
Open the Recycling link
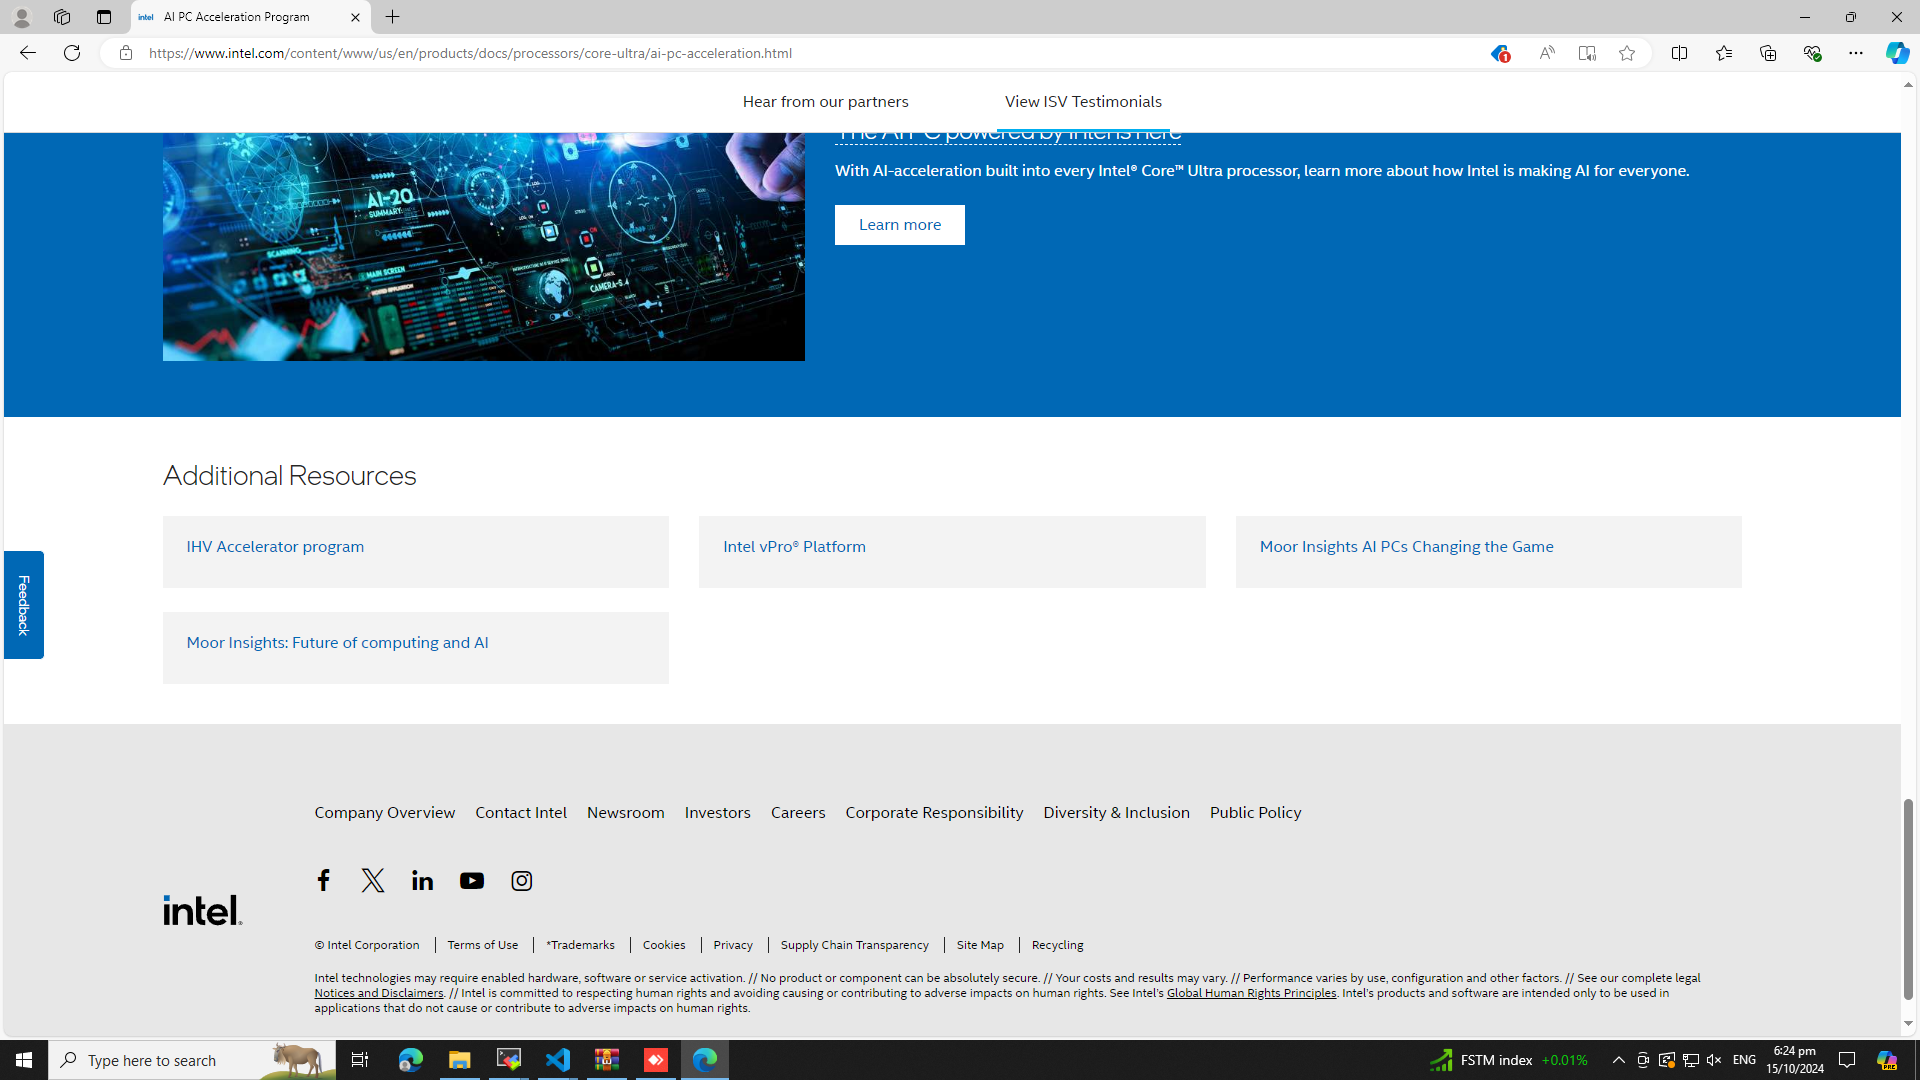tap(1057, 945)
